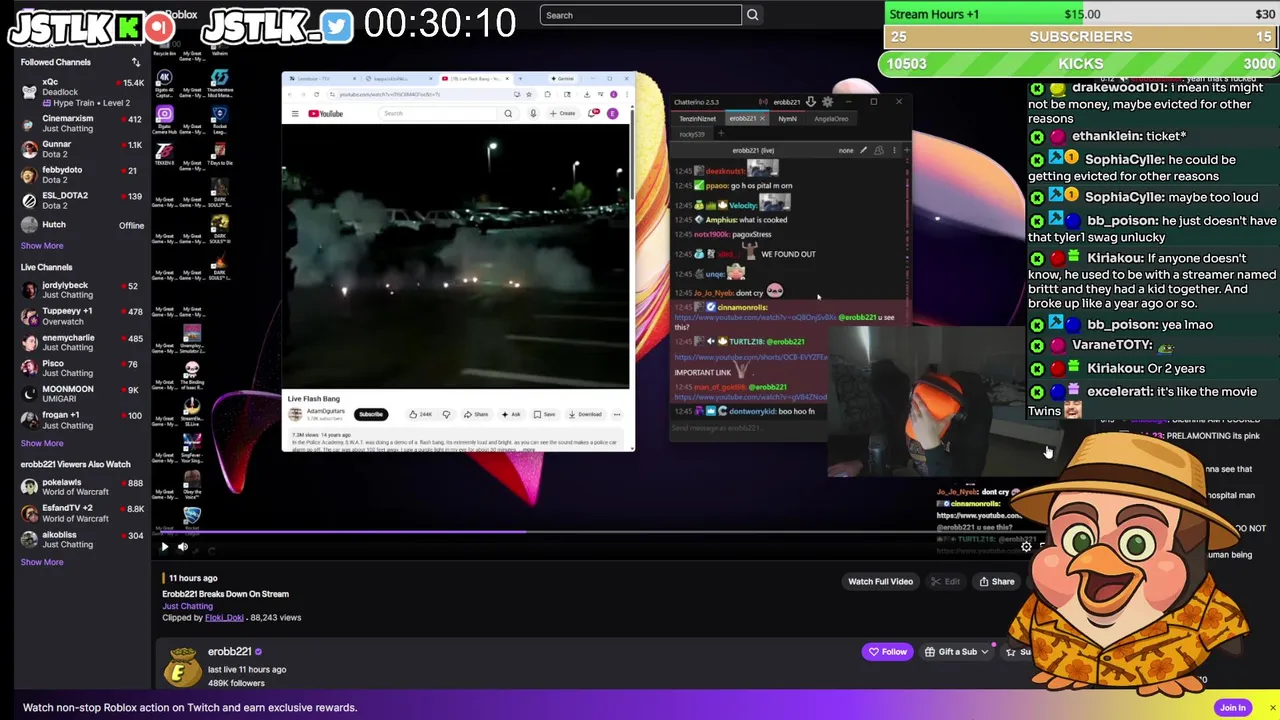The width and height of the screenshot is (1280, 720).
Task: Bookmark the page with star icon
Action: 530,95
